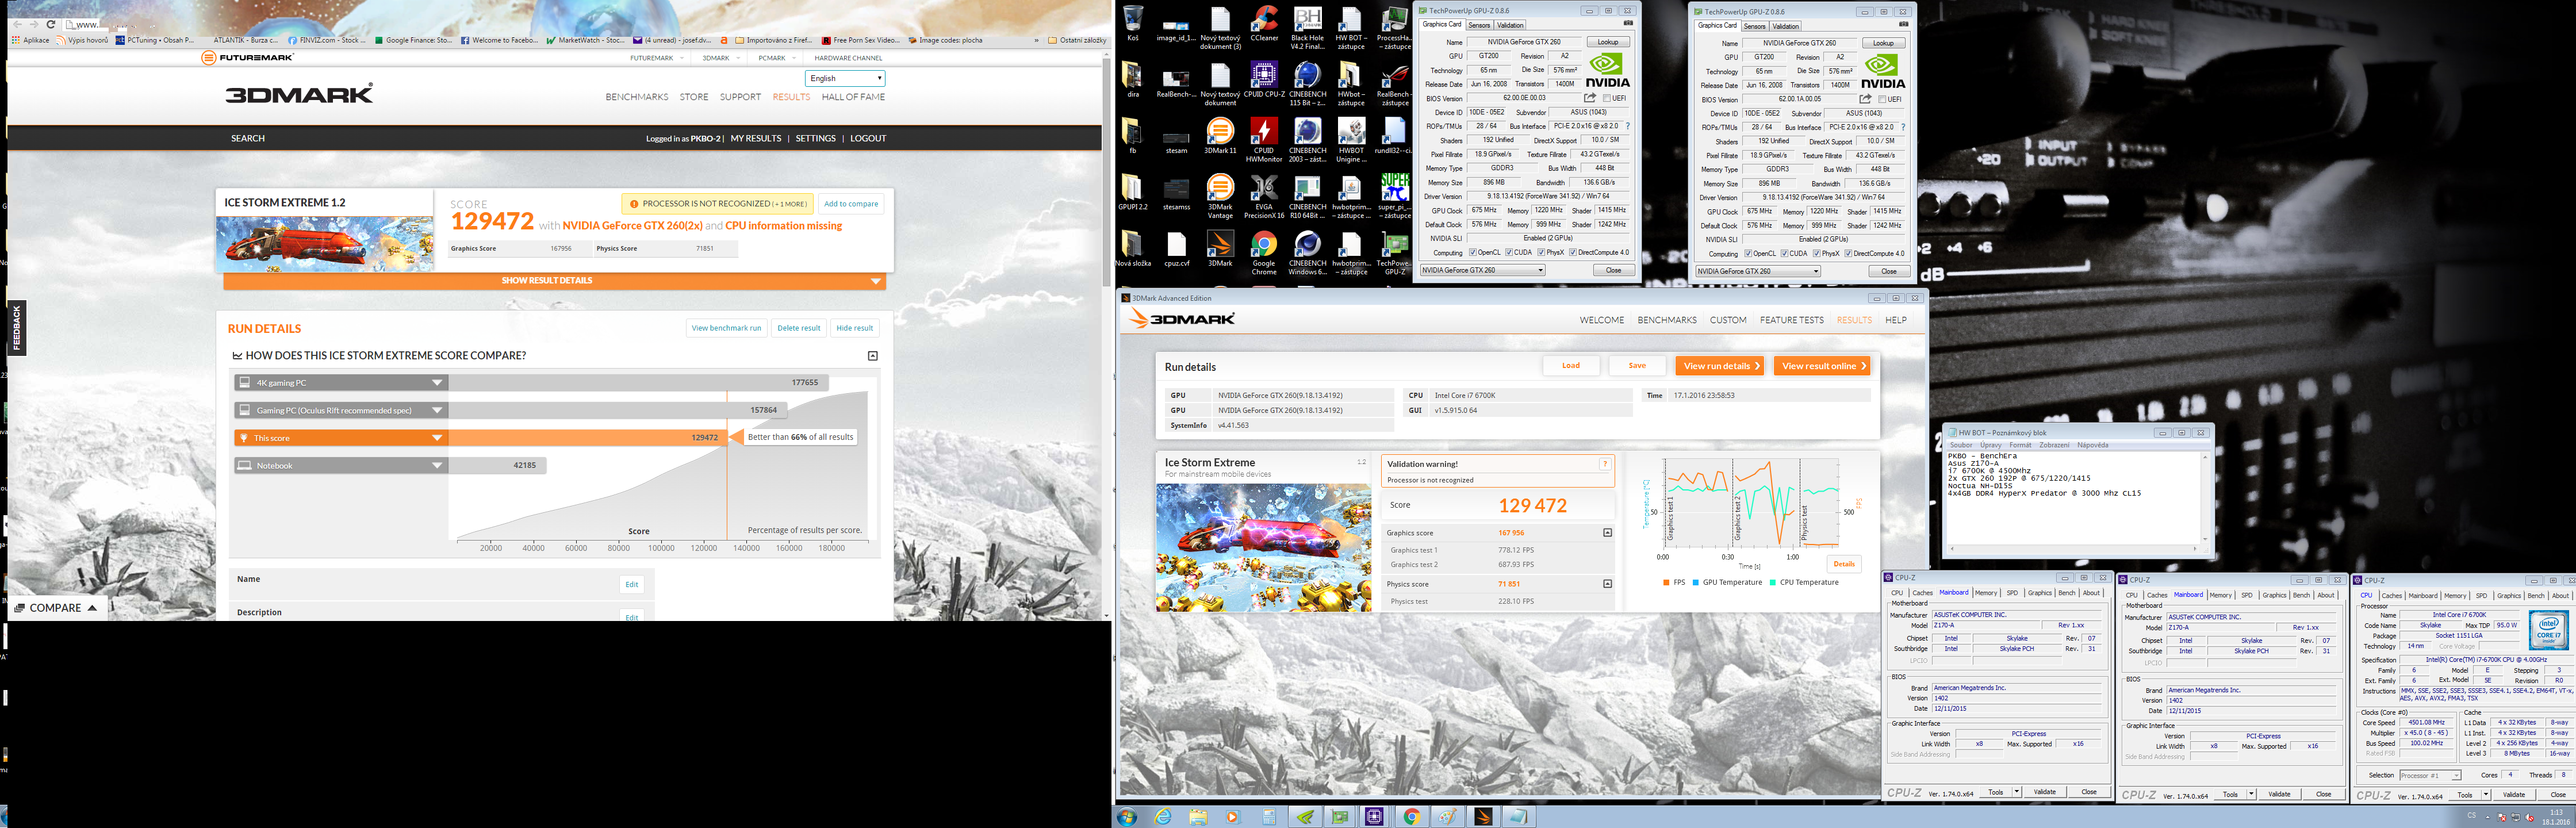Toggle PhysX checkbox in right GPU-Z window
This screenshot has width=2576, height=828.
tap(1817, 253)
